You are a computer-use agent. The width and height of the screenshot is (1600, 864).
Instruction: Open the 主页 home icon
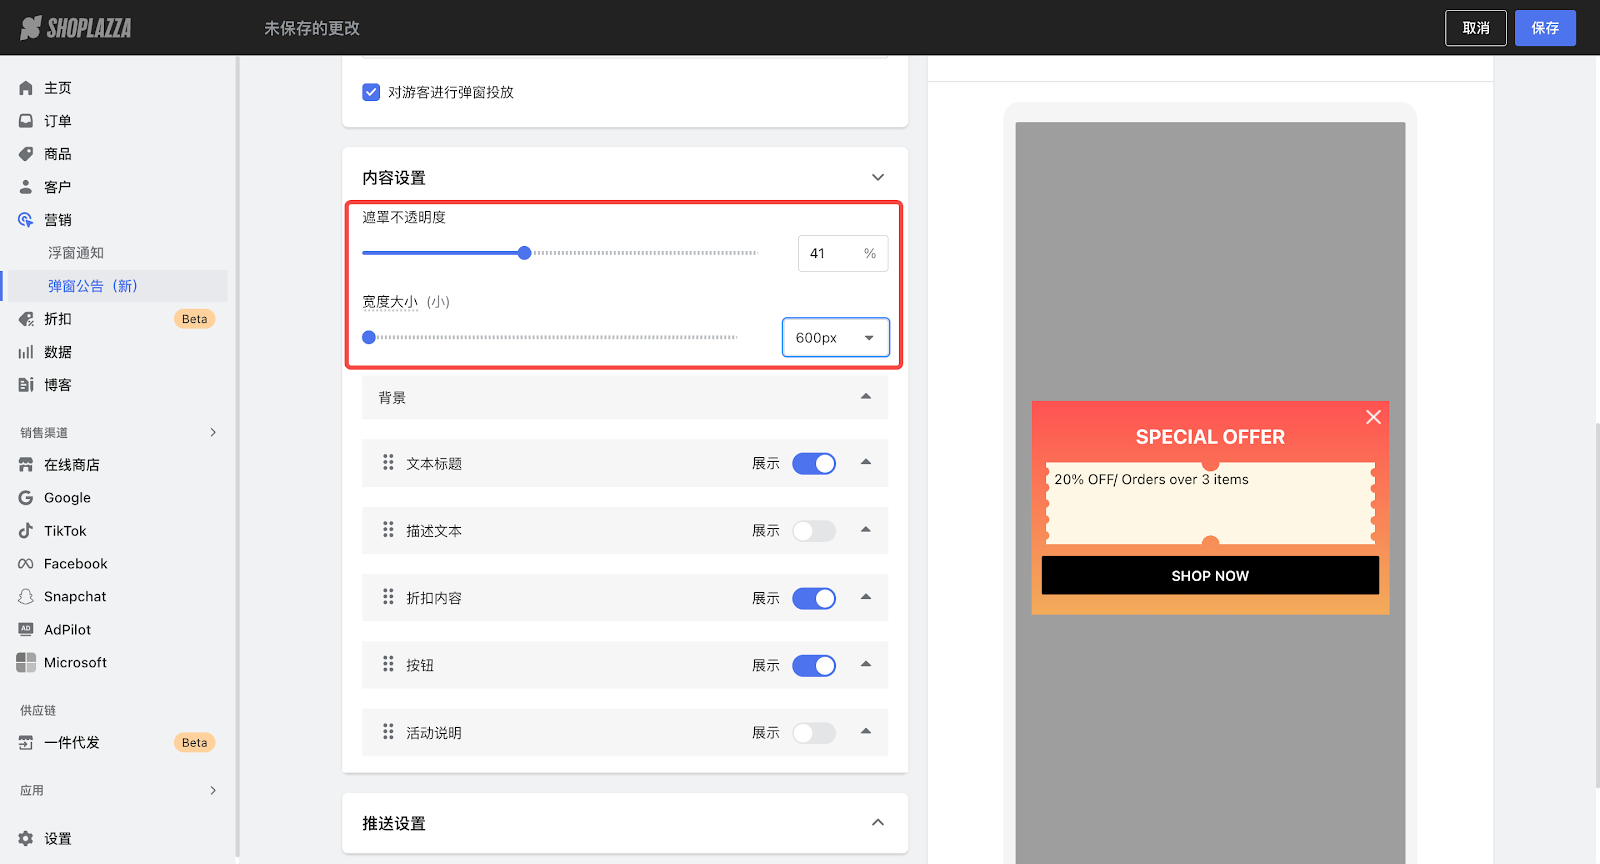coord(26,88)
